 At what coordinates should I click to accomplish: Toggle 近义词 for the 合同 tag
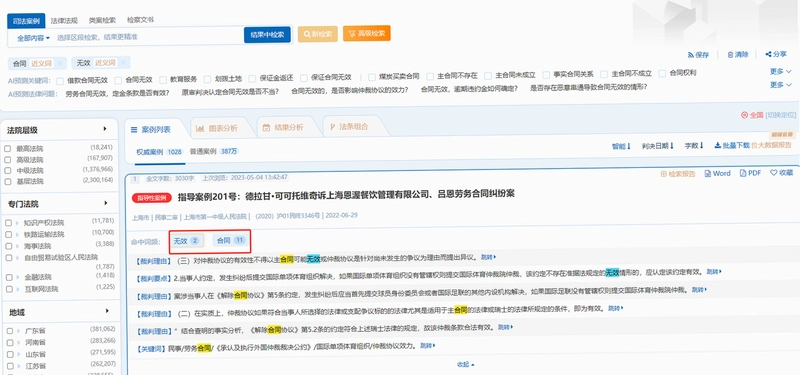41,63
